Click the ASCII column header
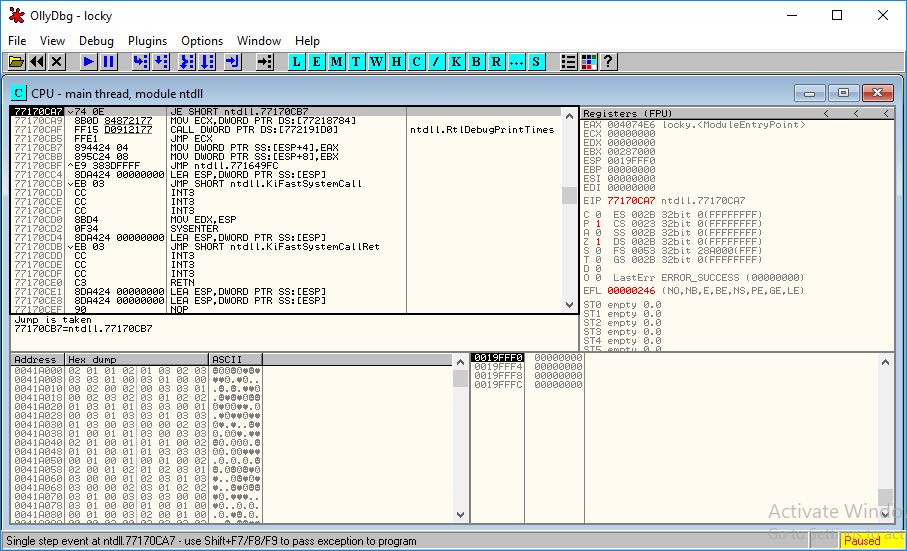Screen dimensions: 907x551 235,360
